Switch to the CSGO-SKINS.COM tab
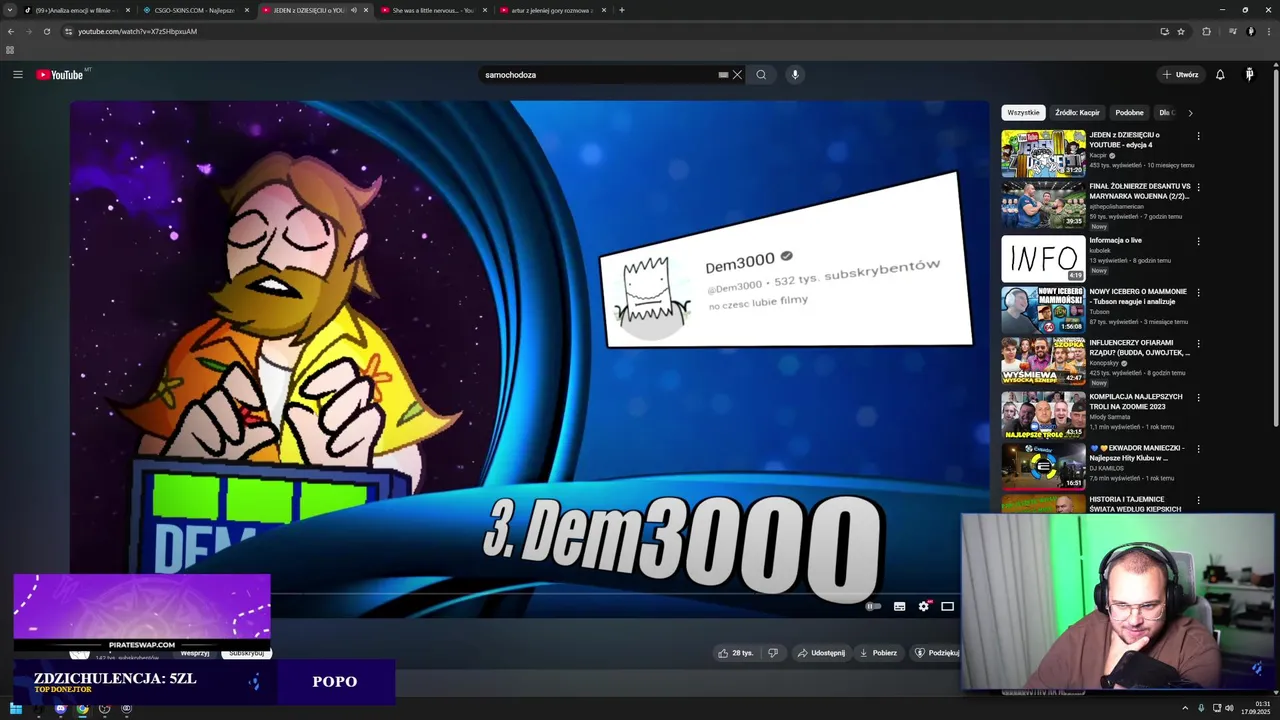 click(195, 10)
